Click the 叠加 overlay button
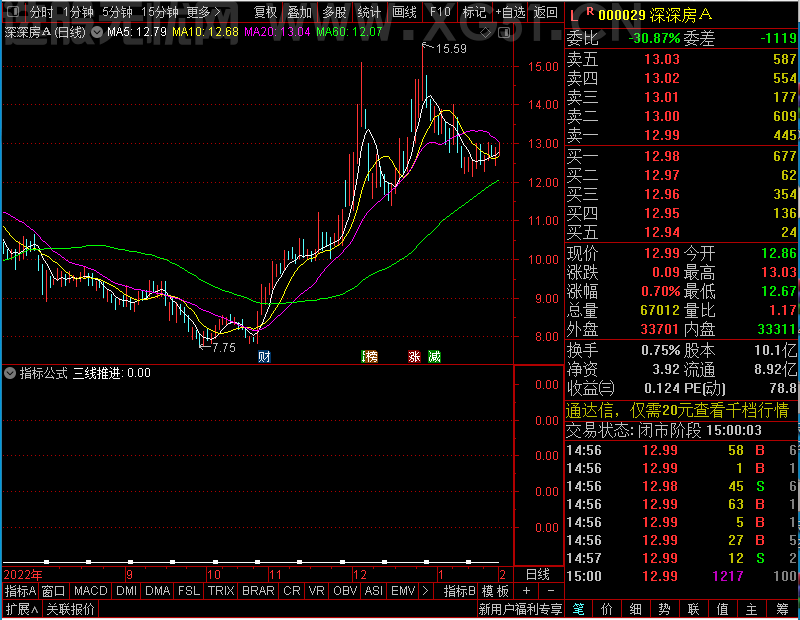Image resolution: width=800 pixels, height=620 pixels. click(x=300, y=12)
